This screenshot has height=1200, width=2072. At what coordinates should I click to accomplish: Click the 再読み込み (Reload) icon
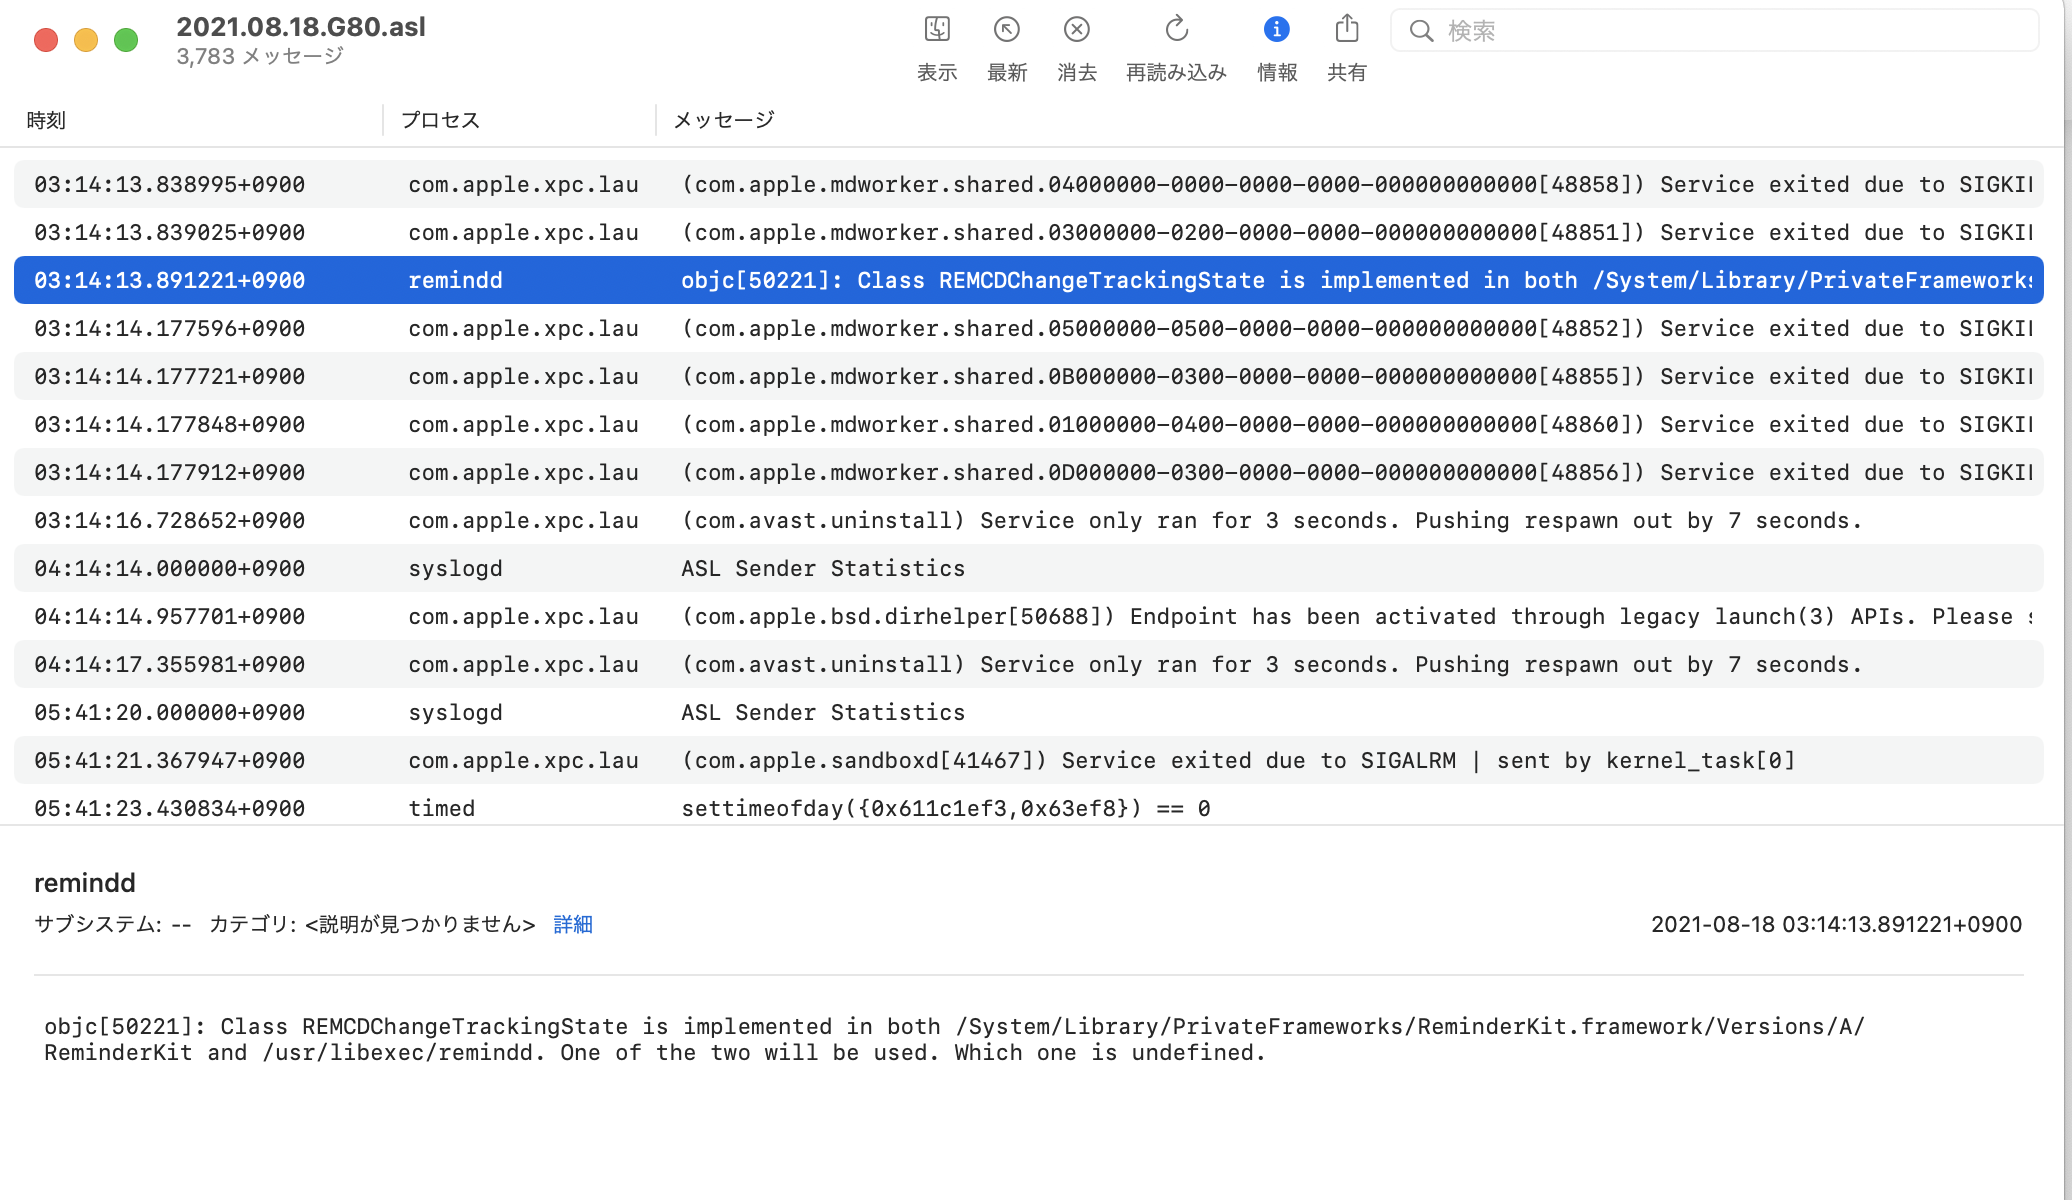[1176, 30]
